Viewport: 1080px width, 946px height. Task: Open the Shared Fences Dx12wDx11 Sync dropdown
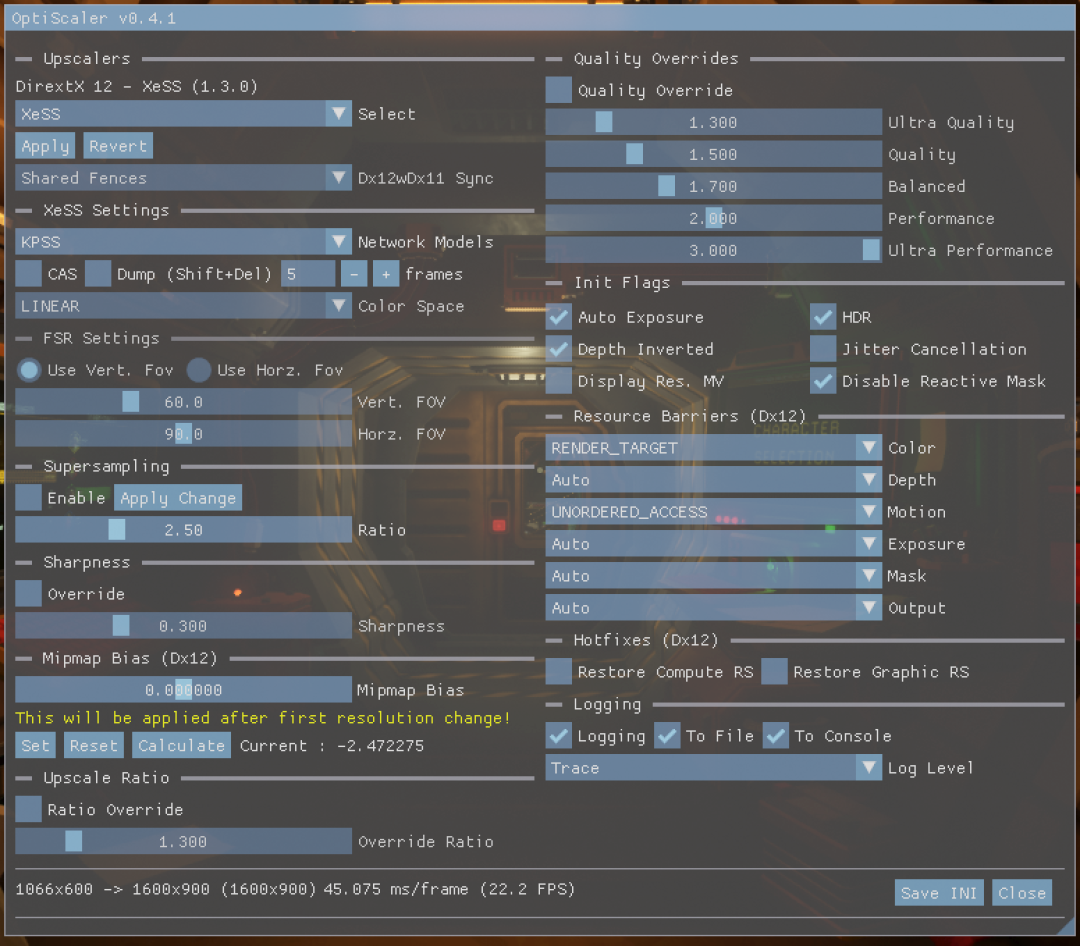183,178
